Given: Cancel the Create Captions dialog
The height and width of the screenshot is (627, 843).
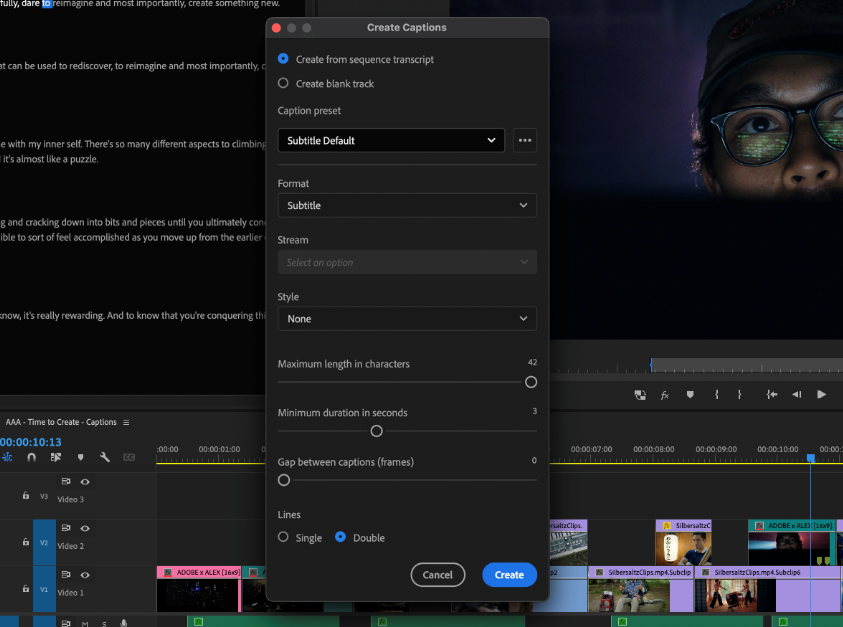Looking at the screenshot, I should point(438,575).
